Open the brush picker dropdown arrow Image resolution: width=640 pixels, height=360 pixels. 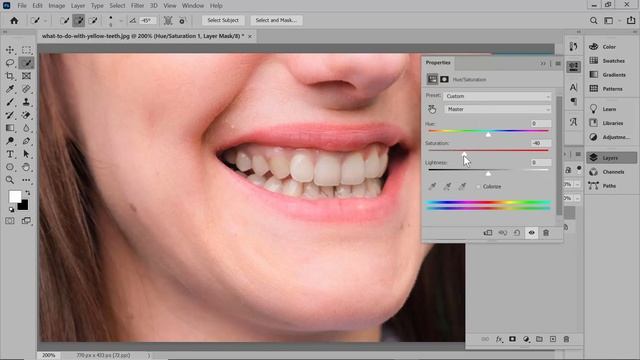point(121,20)
